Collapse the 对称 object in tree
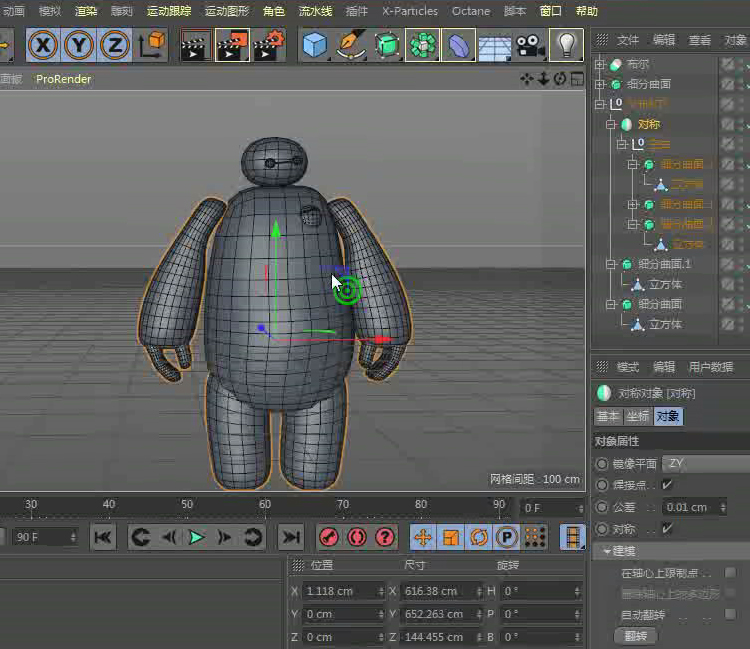This screenshot has height=649, width=750. pyautogui.click(x=611, y=124)
